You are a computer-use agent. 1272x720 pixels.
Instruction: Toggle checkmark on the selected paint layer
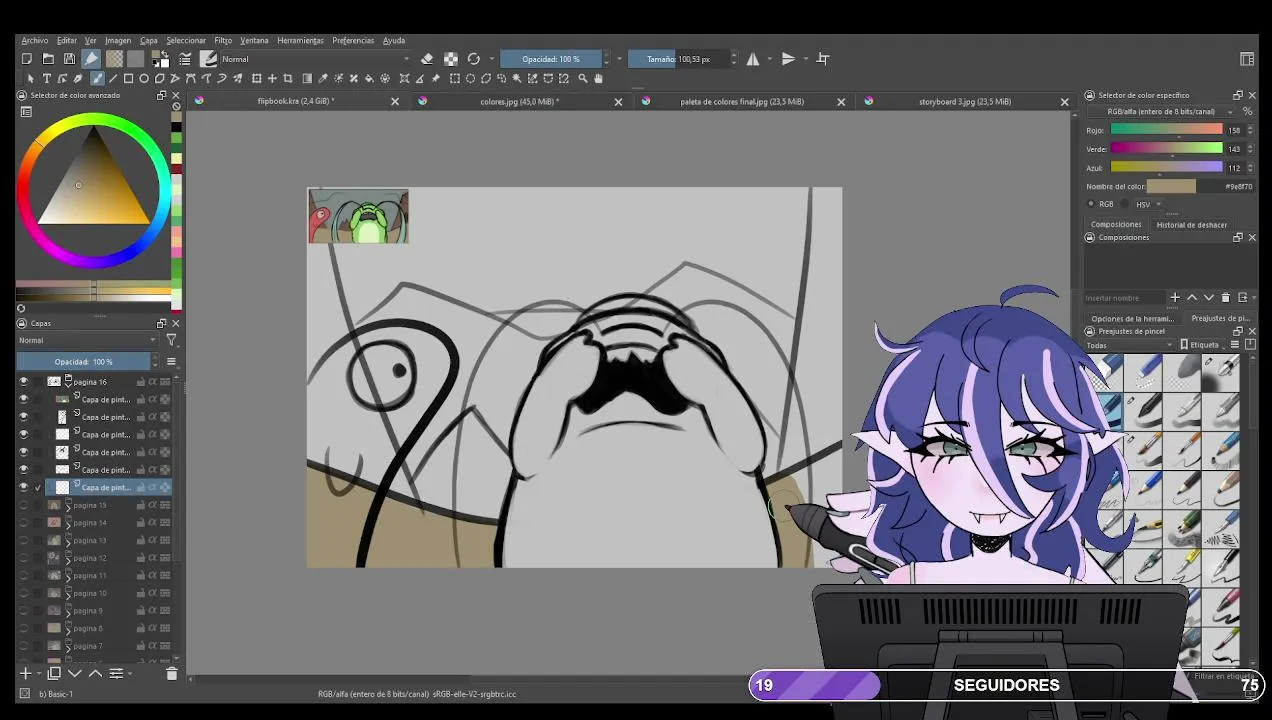[x=38, y=487]
